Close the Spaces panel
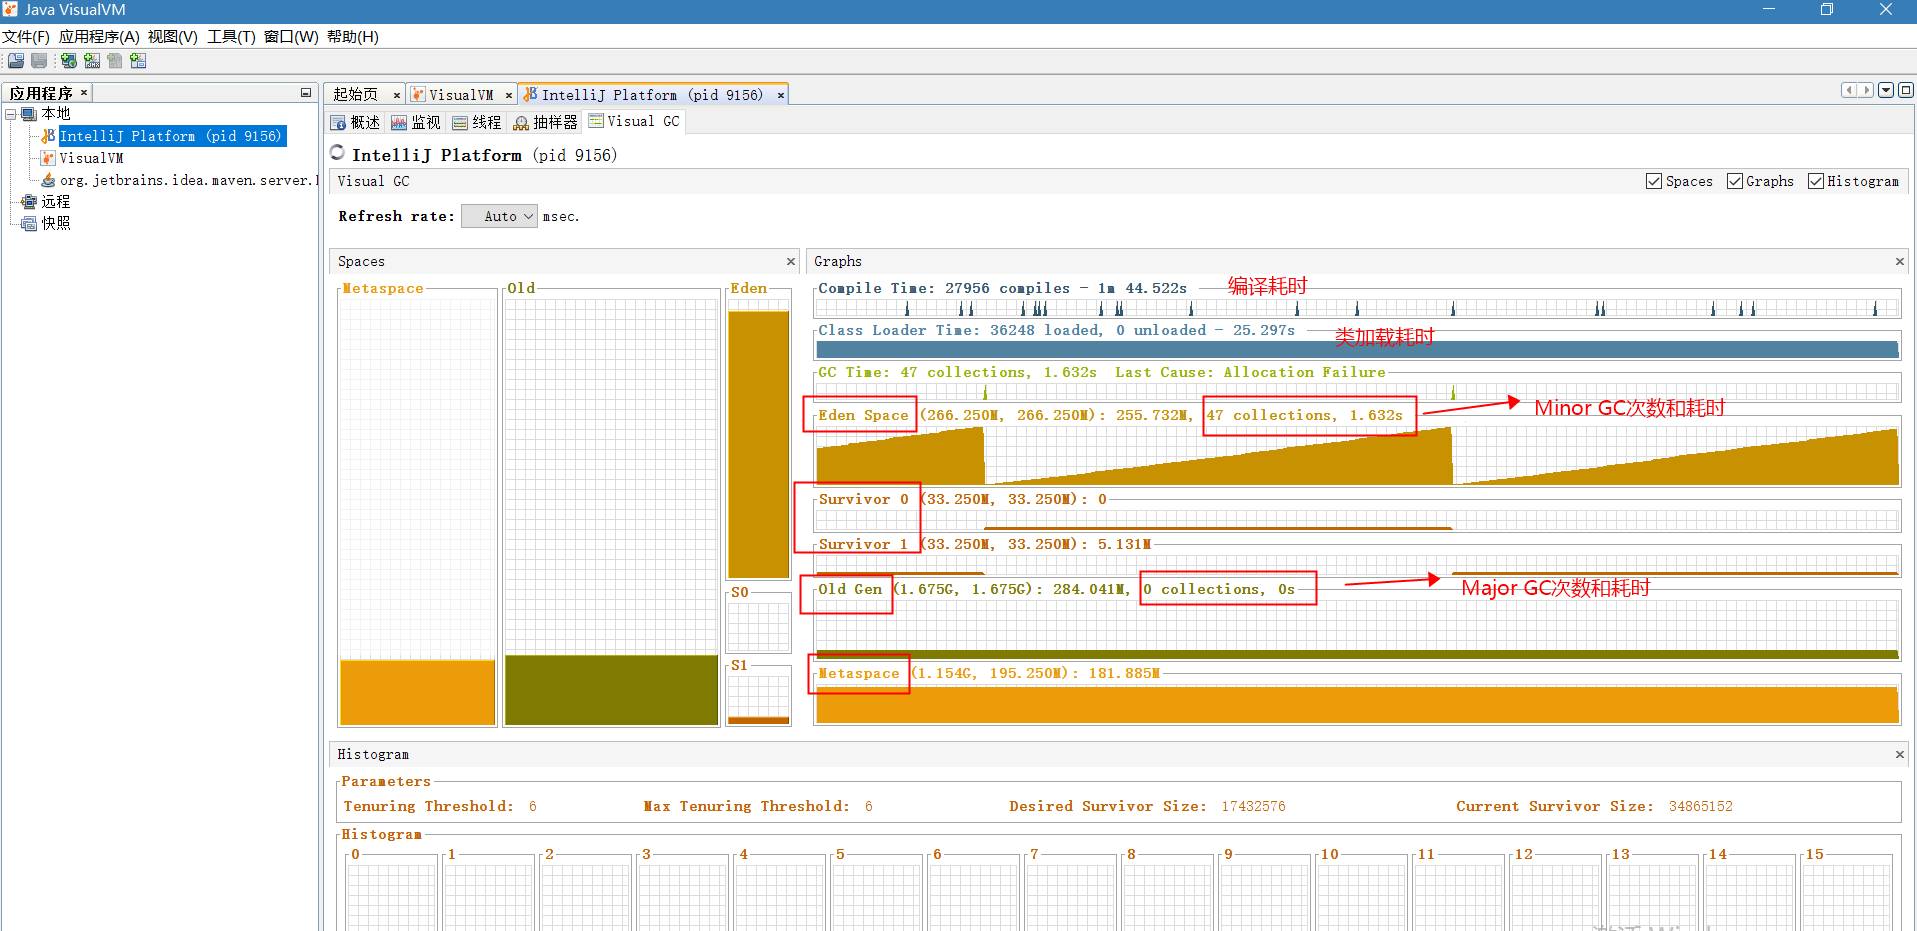 click(x=791, y=261)
